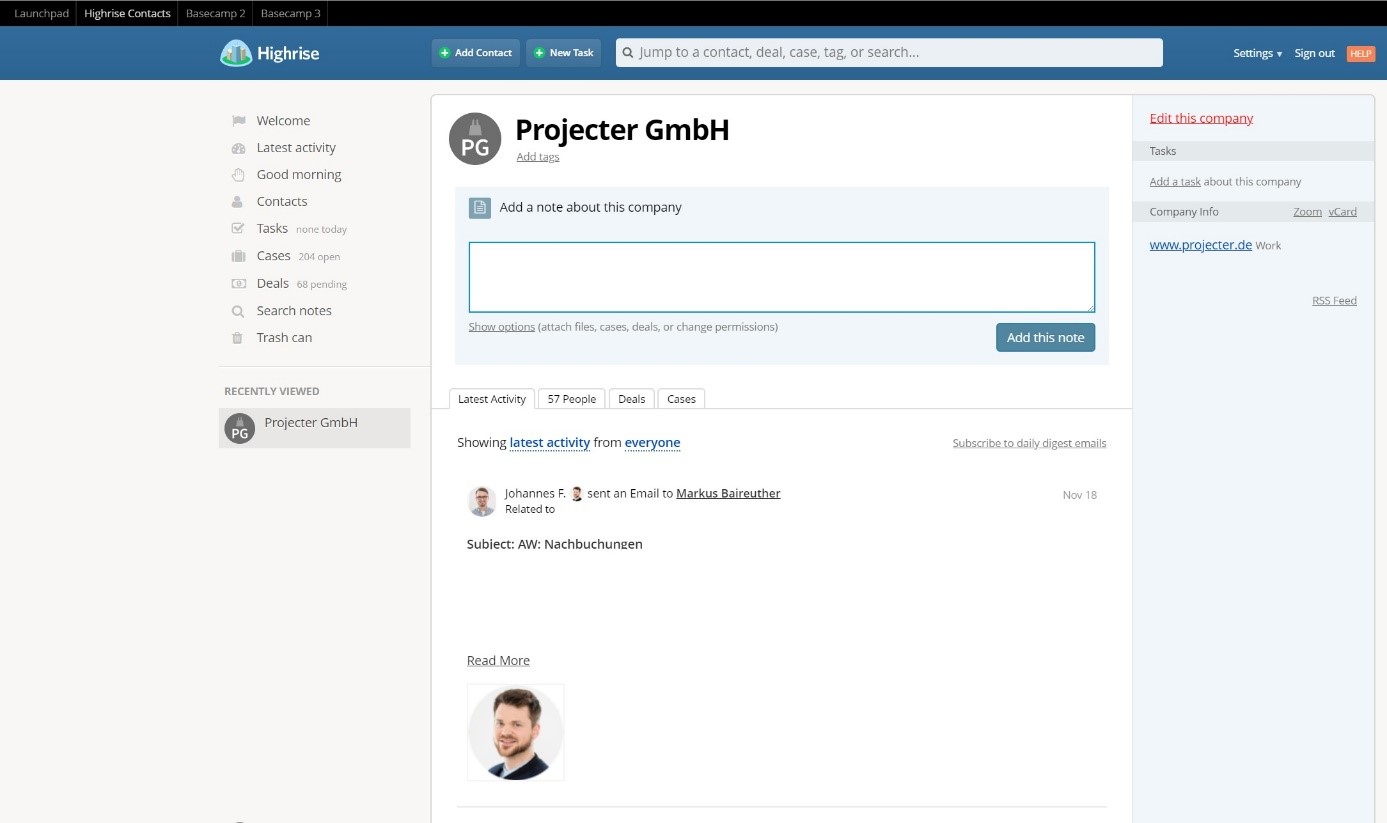This screenshot has height=823, width=1387.
Task: Click the RSS Feed link
Action: (x=1334, y=301)
